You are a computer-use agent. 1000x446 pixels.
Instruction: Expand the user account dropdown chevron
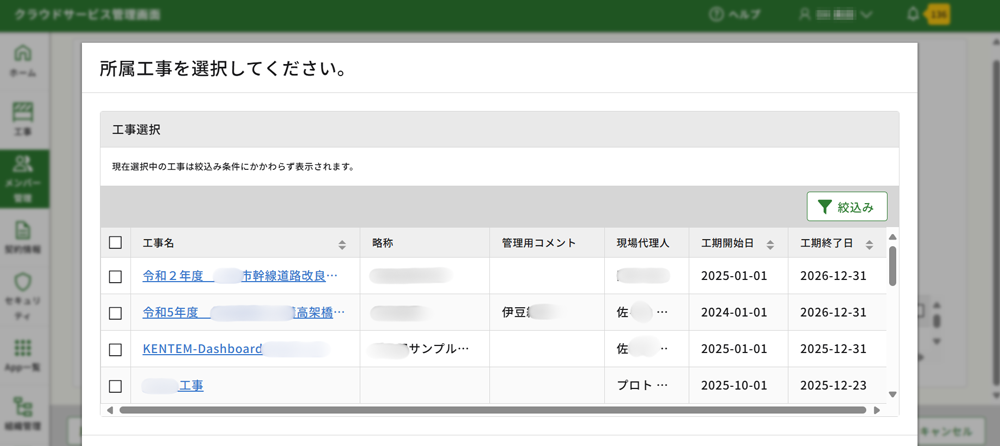(866, 15)
